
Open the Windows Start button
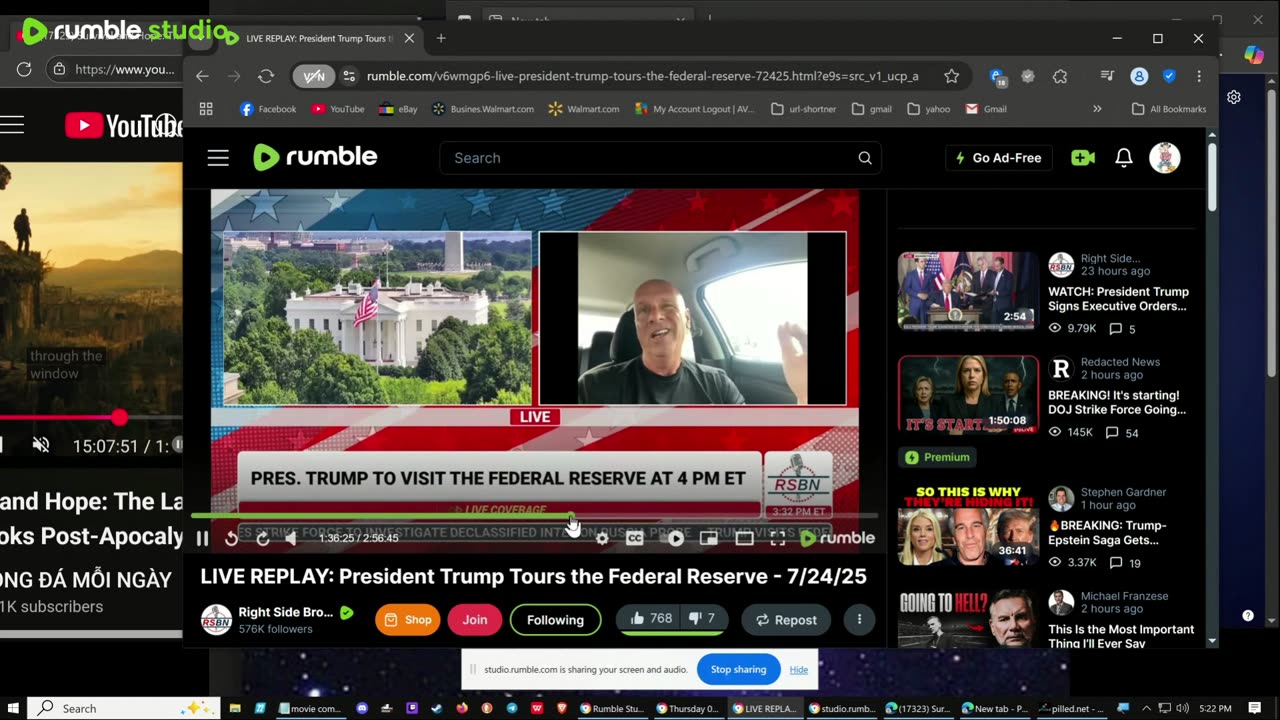click(13, 708)
